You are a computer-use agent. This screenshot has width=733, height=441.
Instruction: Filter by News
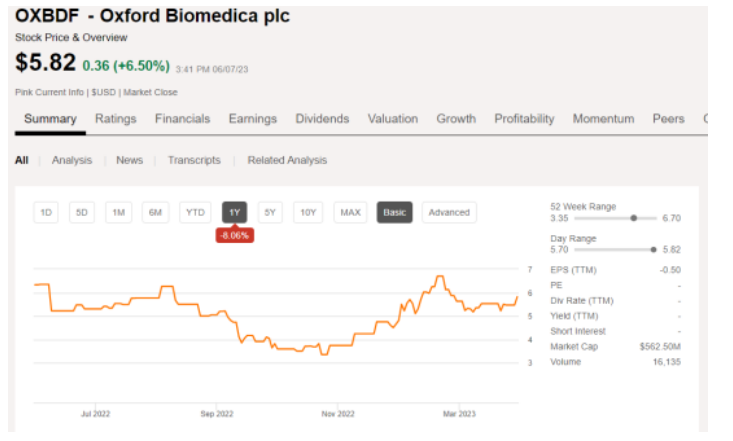[129, 160]
